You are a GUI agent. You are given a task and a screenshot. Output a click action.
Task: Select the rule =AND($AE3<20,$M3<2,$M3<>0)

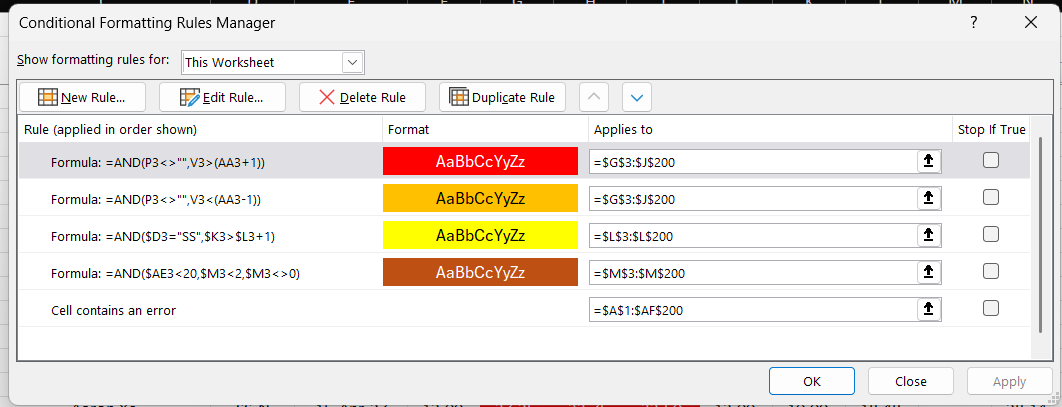(x=524, y=272)
